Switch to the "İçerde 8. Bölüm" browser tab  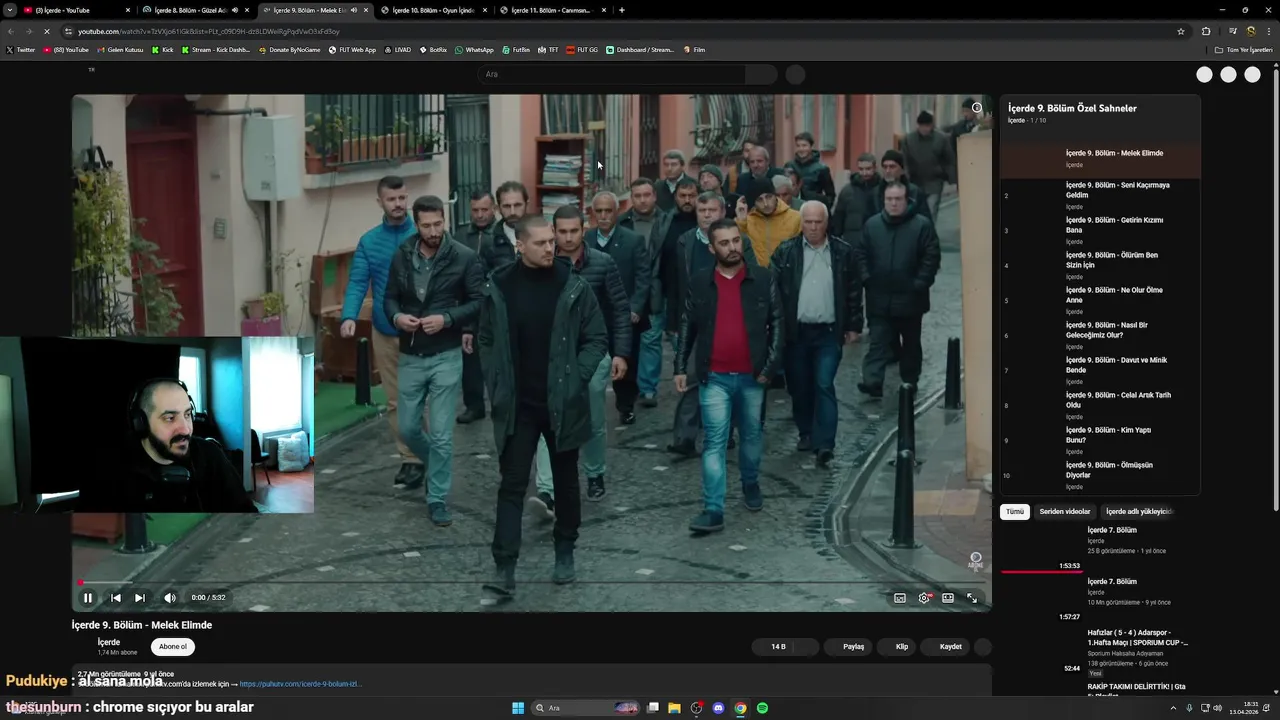click(196, 10)
